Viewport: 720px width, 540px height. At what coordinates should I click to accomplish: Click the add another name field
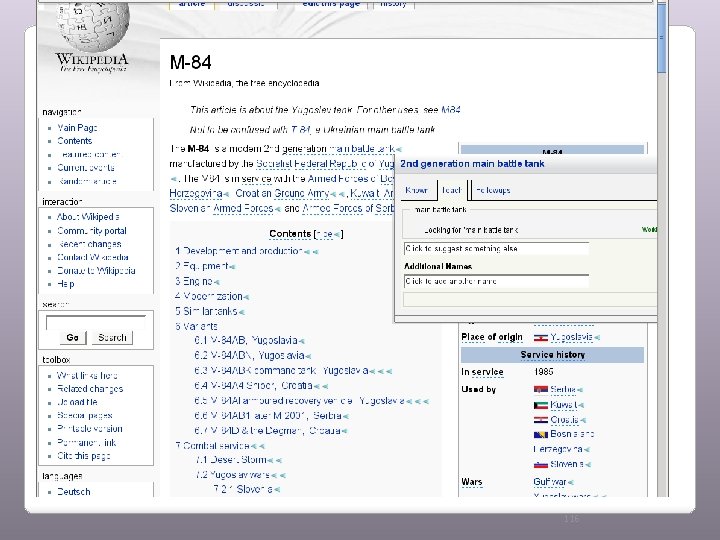(496, 281)
